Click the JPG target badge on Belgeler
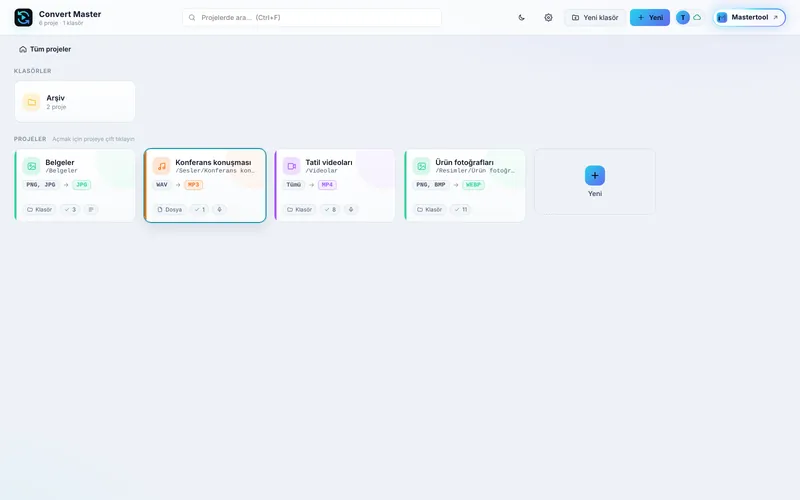The width and height of the screenshot is (800, 500). (82, 185)
